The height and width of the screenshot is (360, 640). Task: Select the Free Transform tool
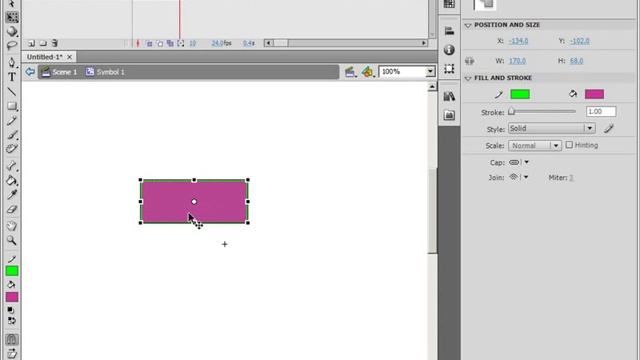tap(12, 17)
